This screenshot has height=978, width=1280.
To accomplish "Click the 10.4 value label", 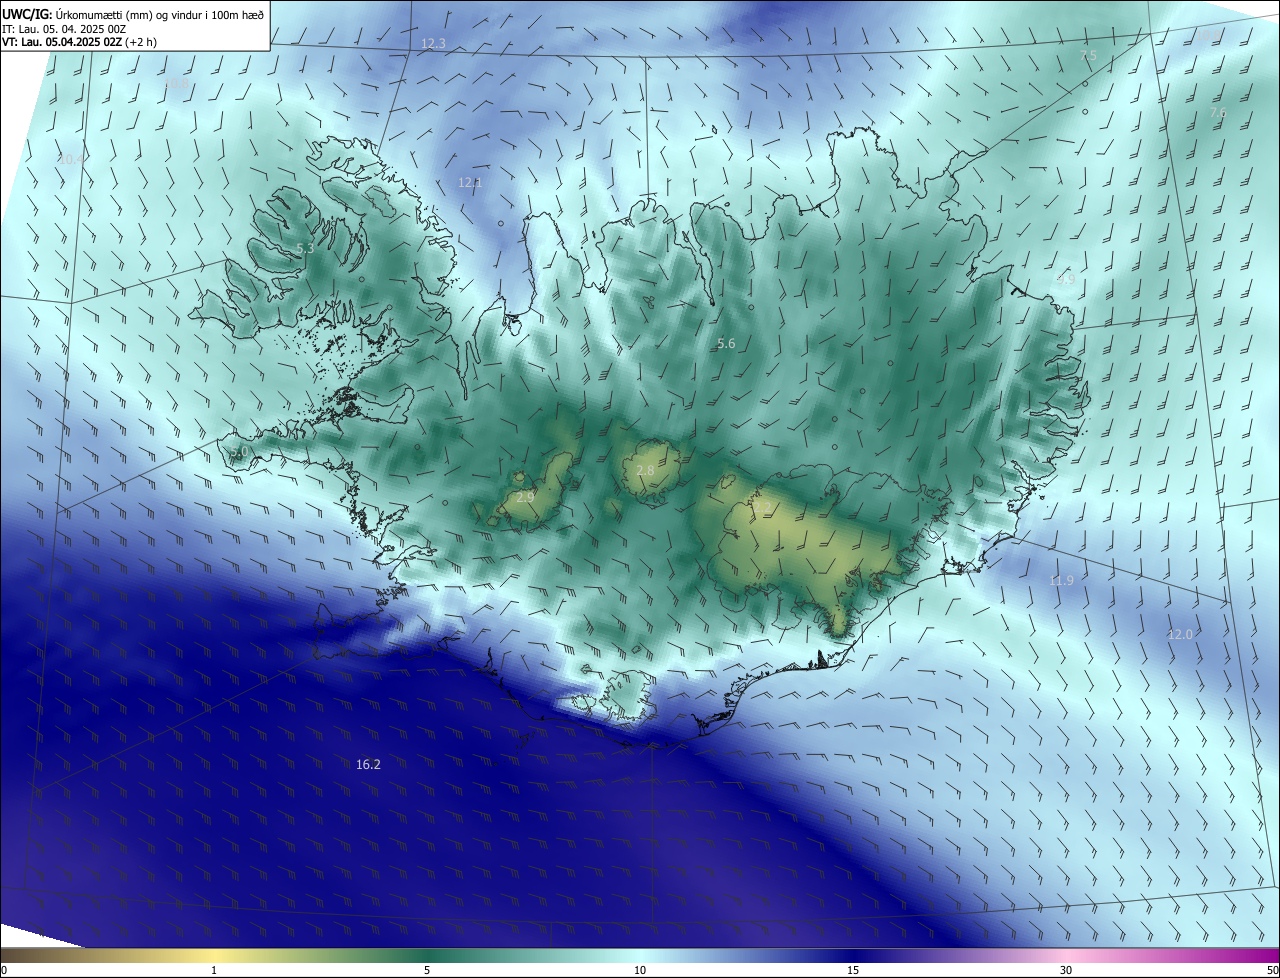I will [71, 159].
